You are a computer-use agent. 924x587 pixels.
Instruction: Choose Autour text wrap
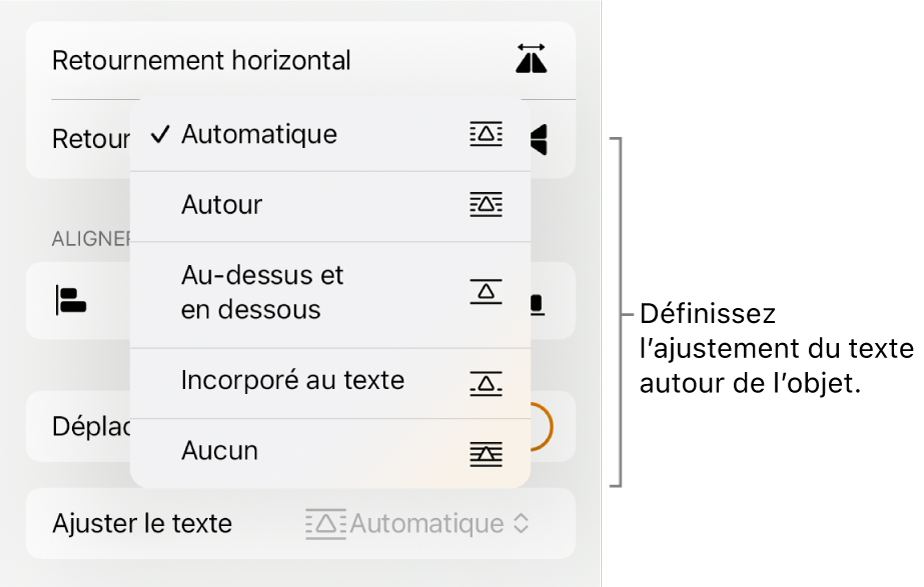tap(222, 205)
